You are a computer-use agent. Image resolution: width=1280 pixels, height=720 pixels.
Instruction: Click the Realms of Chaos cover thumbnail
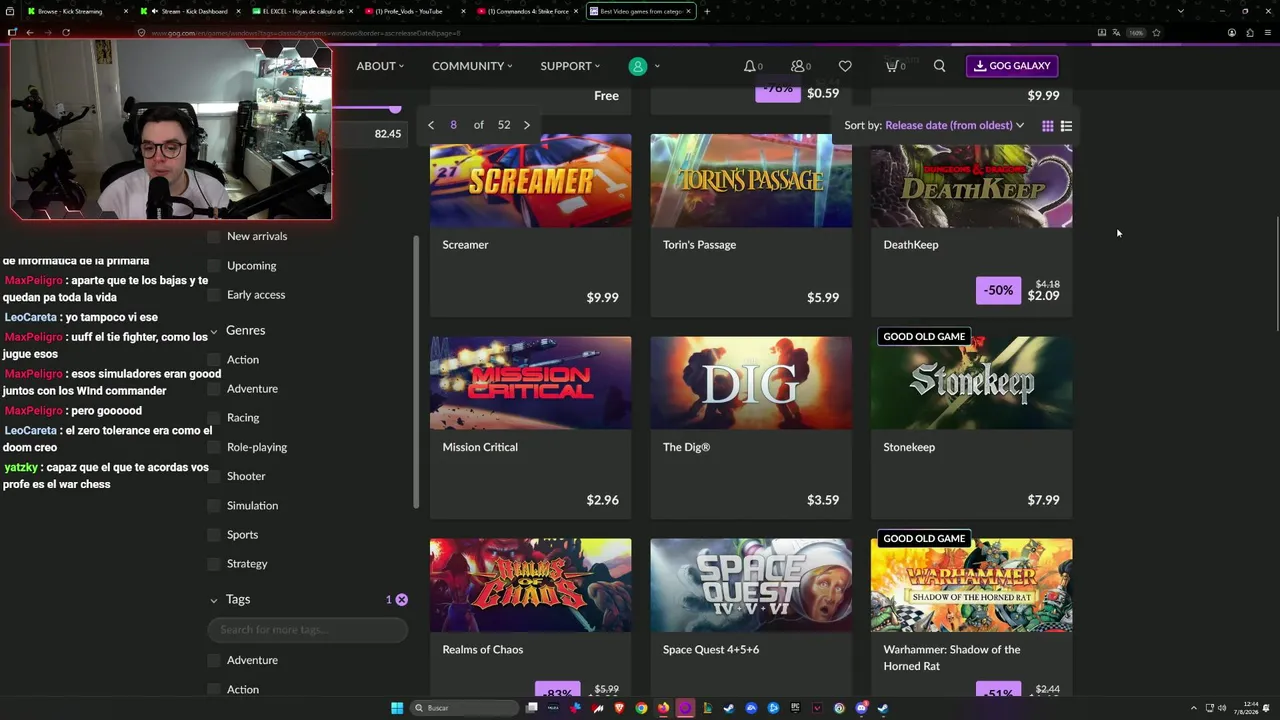531,585
